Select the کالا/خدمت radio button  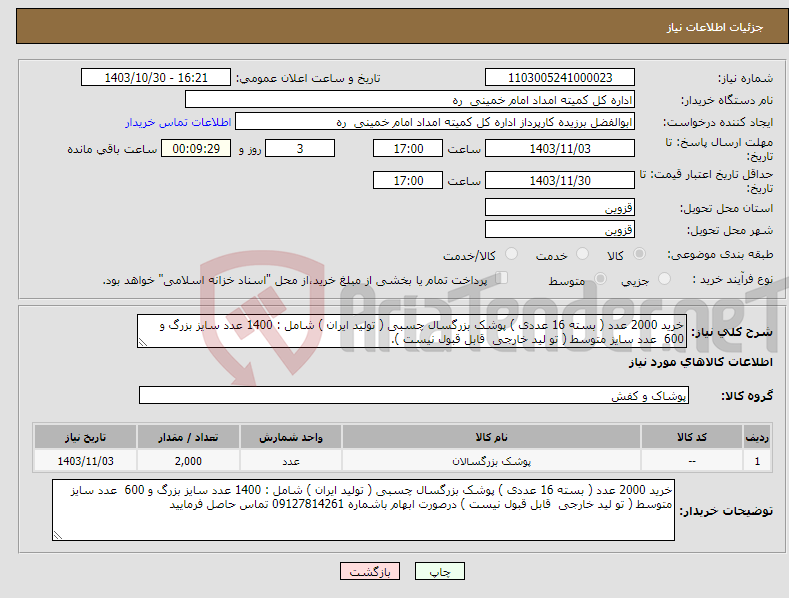click(511, 254)
